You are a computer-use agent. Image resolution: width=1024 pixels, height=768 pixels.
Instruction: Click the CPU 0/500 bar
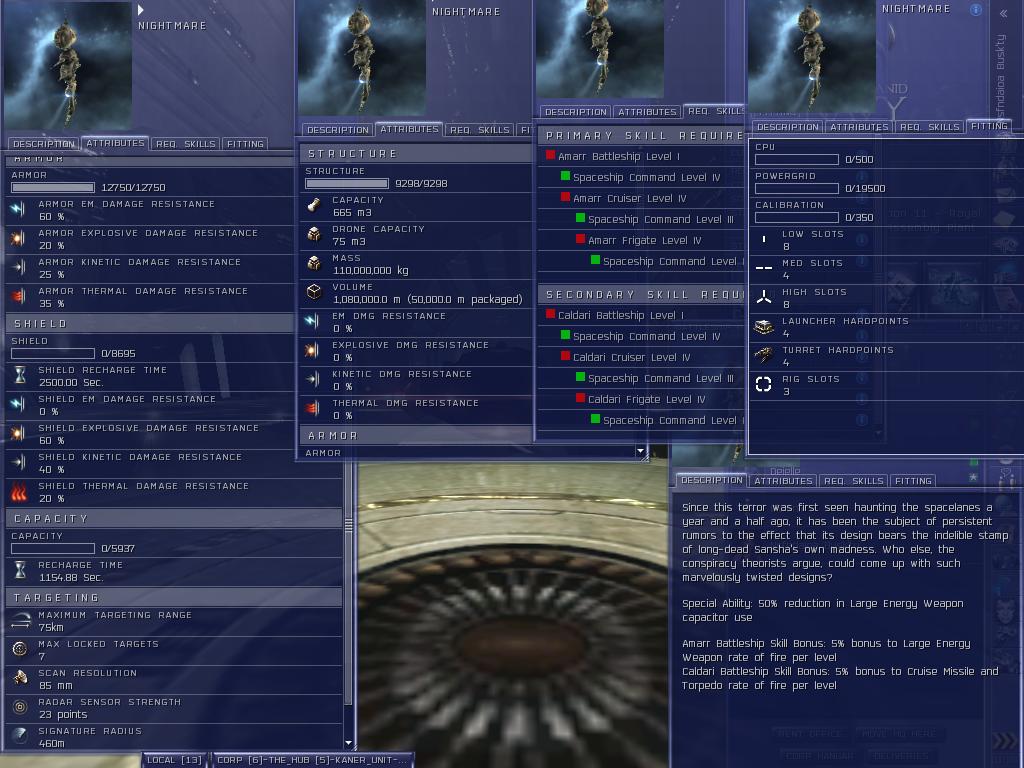[797, 159]
